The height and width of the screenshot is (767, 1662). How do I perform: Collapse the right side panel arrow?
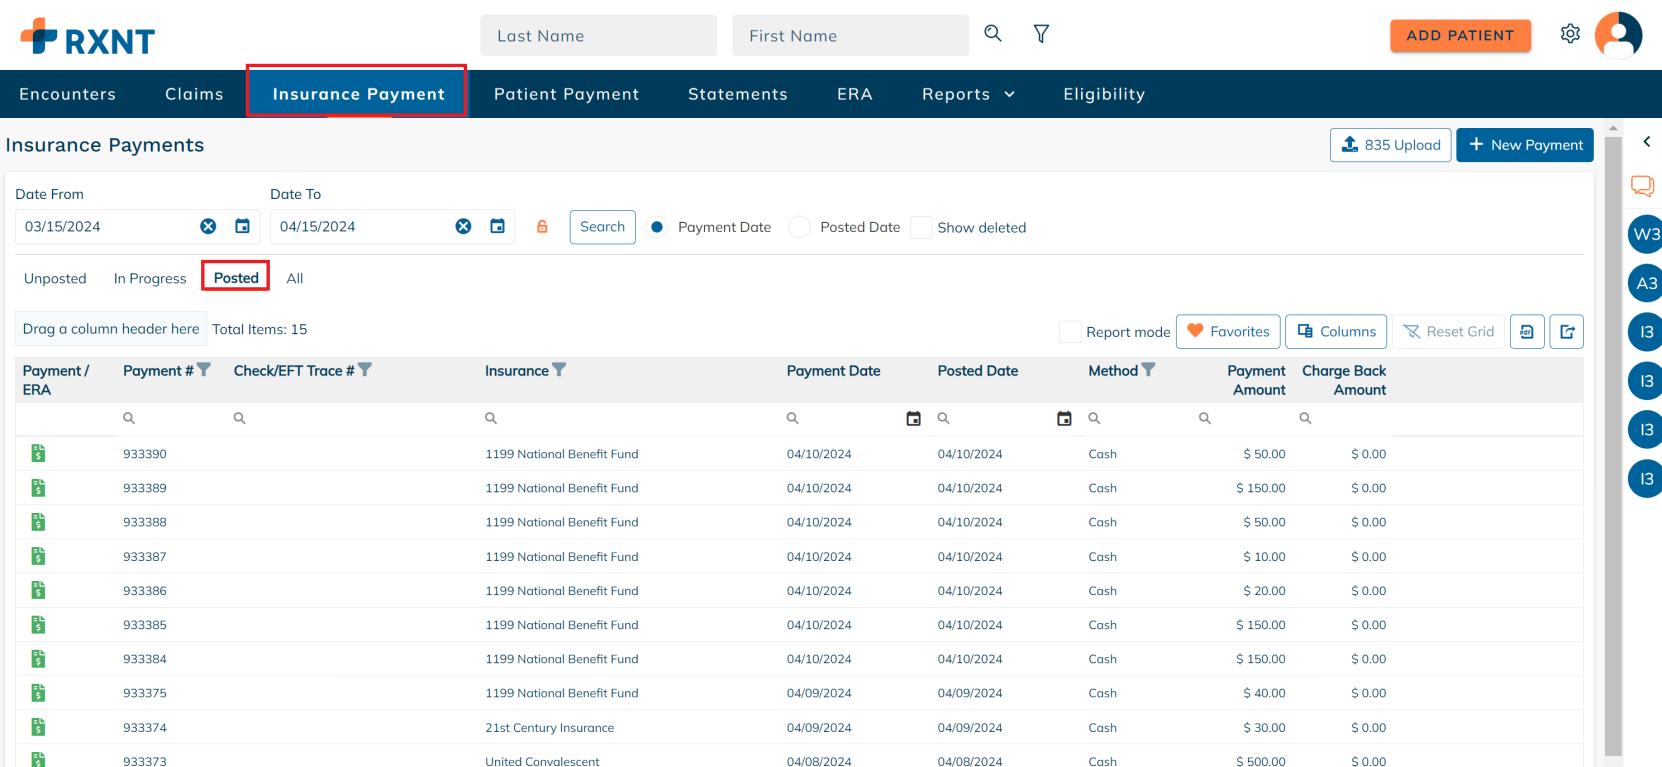coord(1646,142)
